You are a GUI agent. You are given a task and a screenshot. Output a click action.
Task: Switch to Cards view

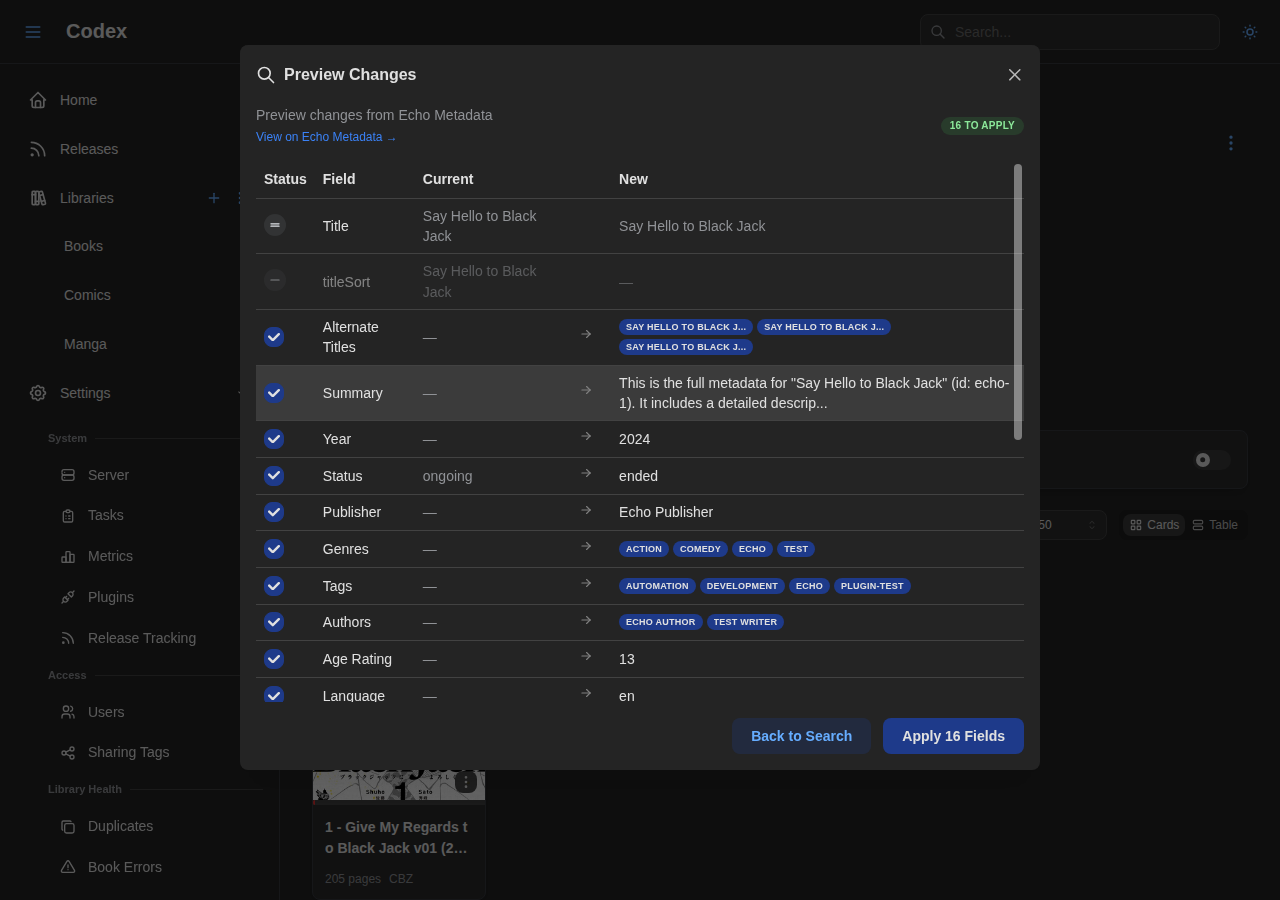[1154, 525]
